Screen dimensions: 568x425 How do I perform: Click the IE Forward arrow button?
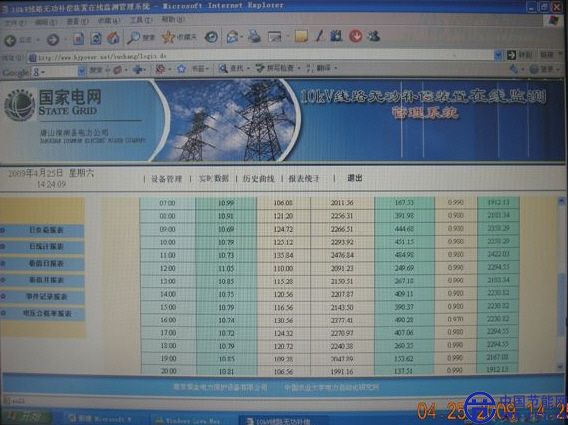[x=53, y=39]
